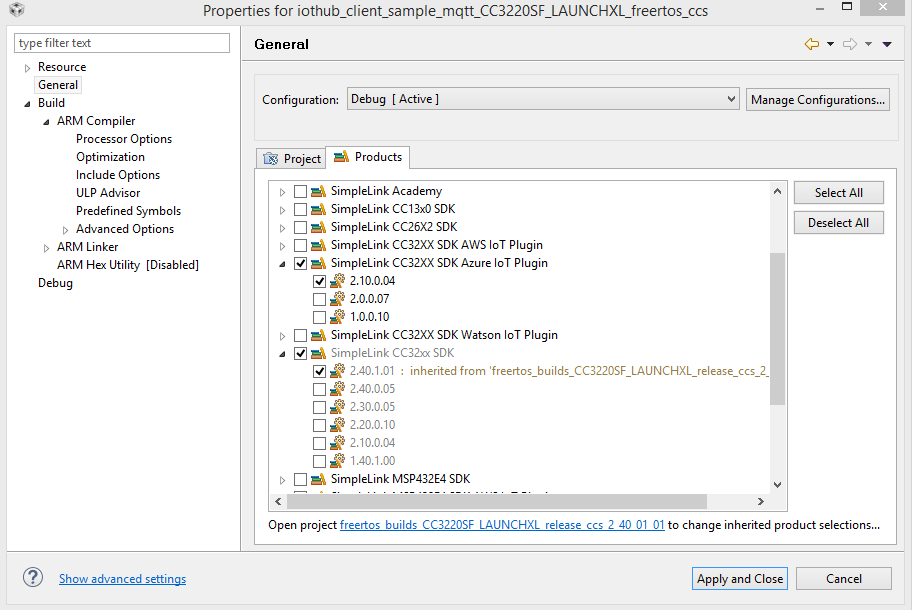Click the type filter text field

coord(122,43)
